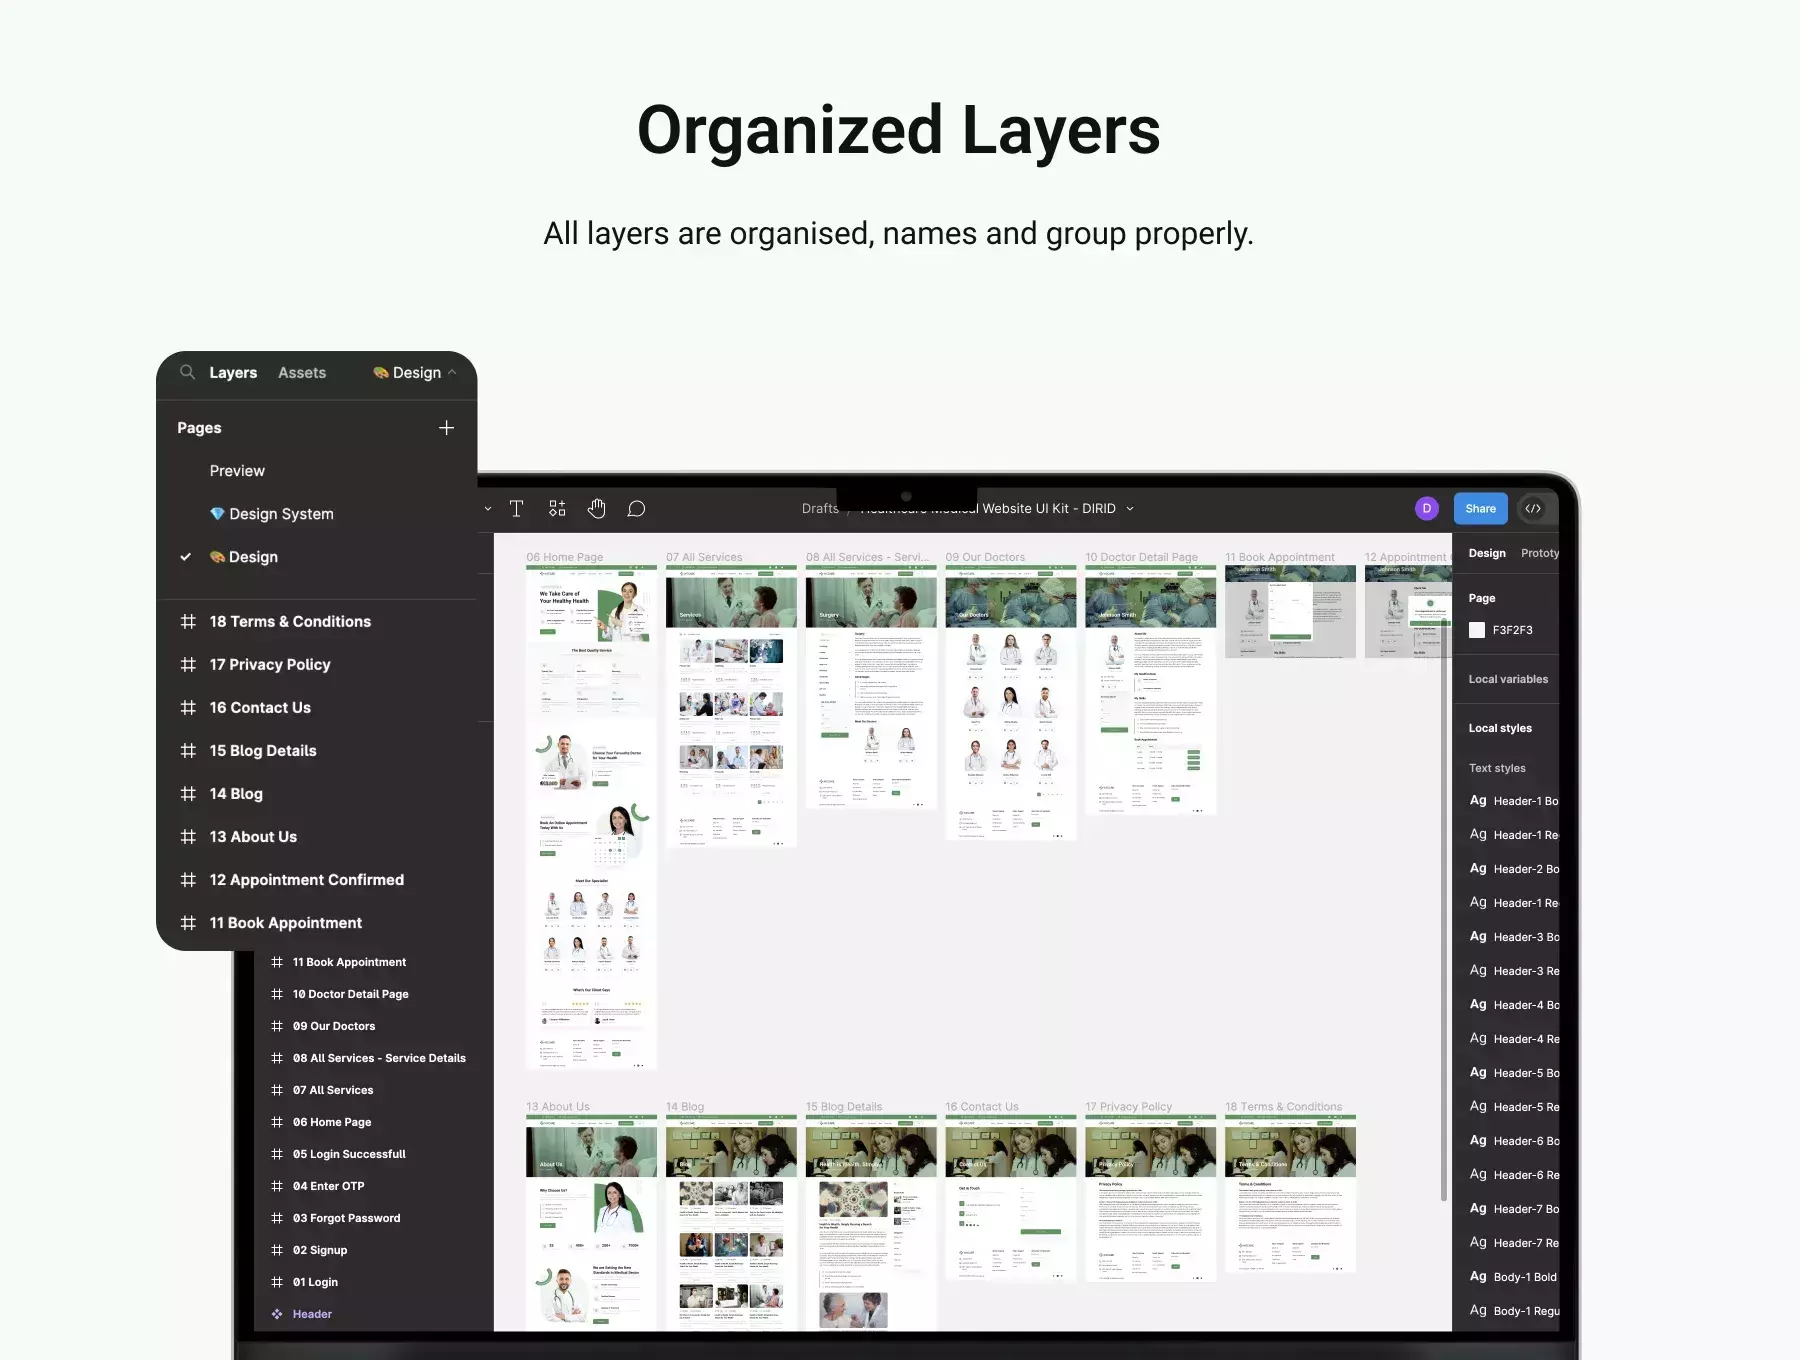Click frame icon of 13 About Us

coord(188,837)
